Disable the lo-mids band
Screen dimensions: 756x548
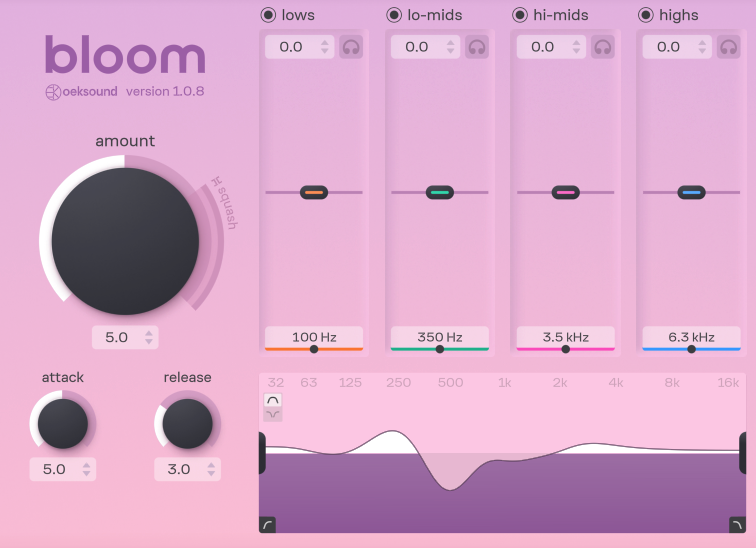coord(394,15)
